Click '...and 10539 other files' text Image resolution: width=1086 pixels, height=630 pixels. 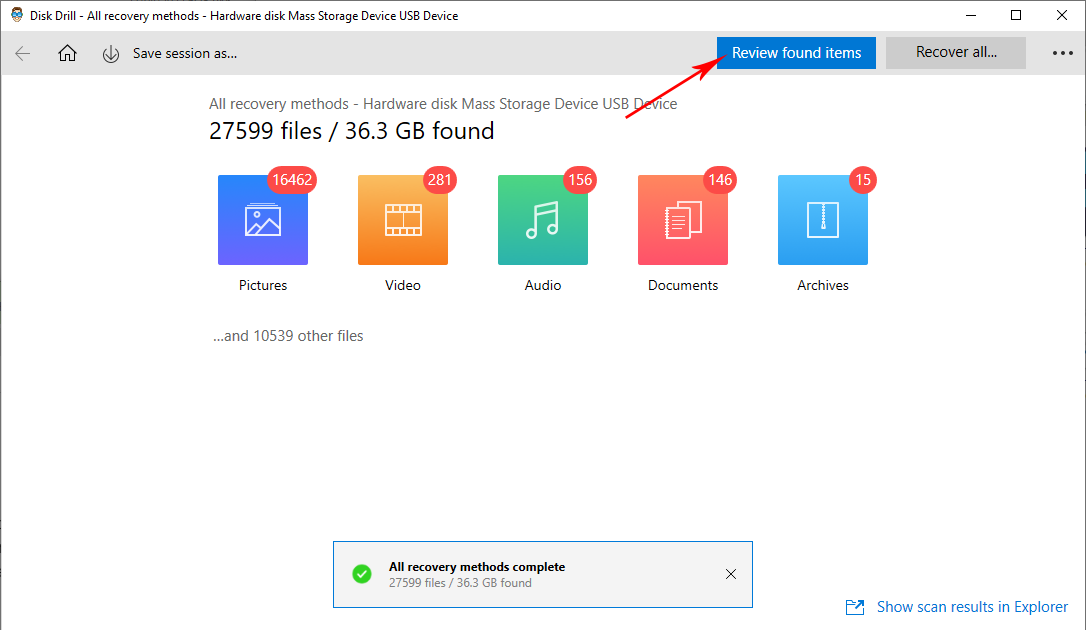(x=288, y=336)
